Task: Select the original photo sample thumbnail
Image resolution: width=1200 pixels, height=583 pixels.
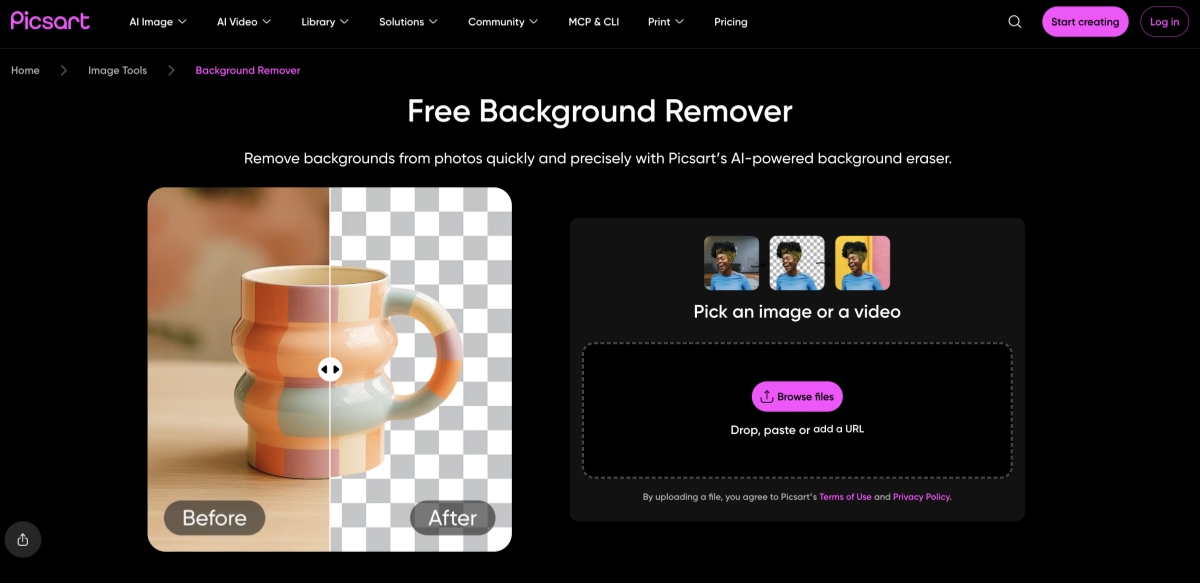Action: (x=731, y=263)
